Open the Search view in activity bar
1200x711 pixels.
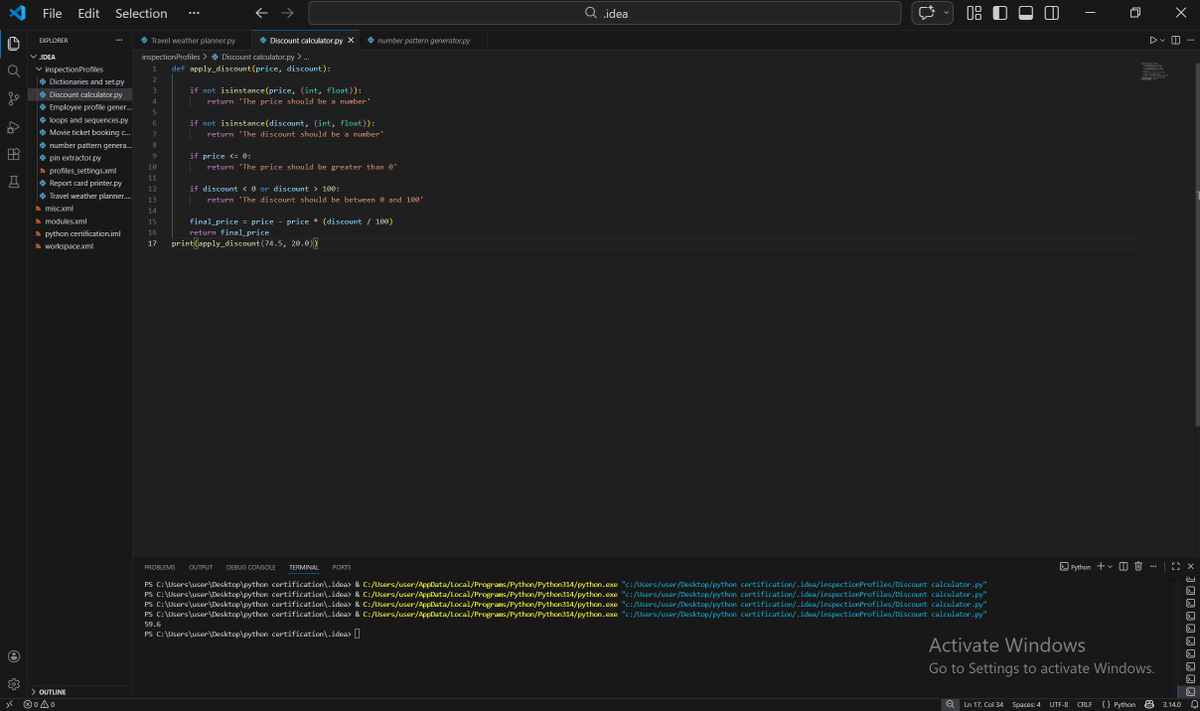[x=14, y=71]
